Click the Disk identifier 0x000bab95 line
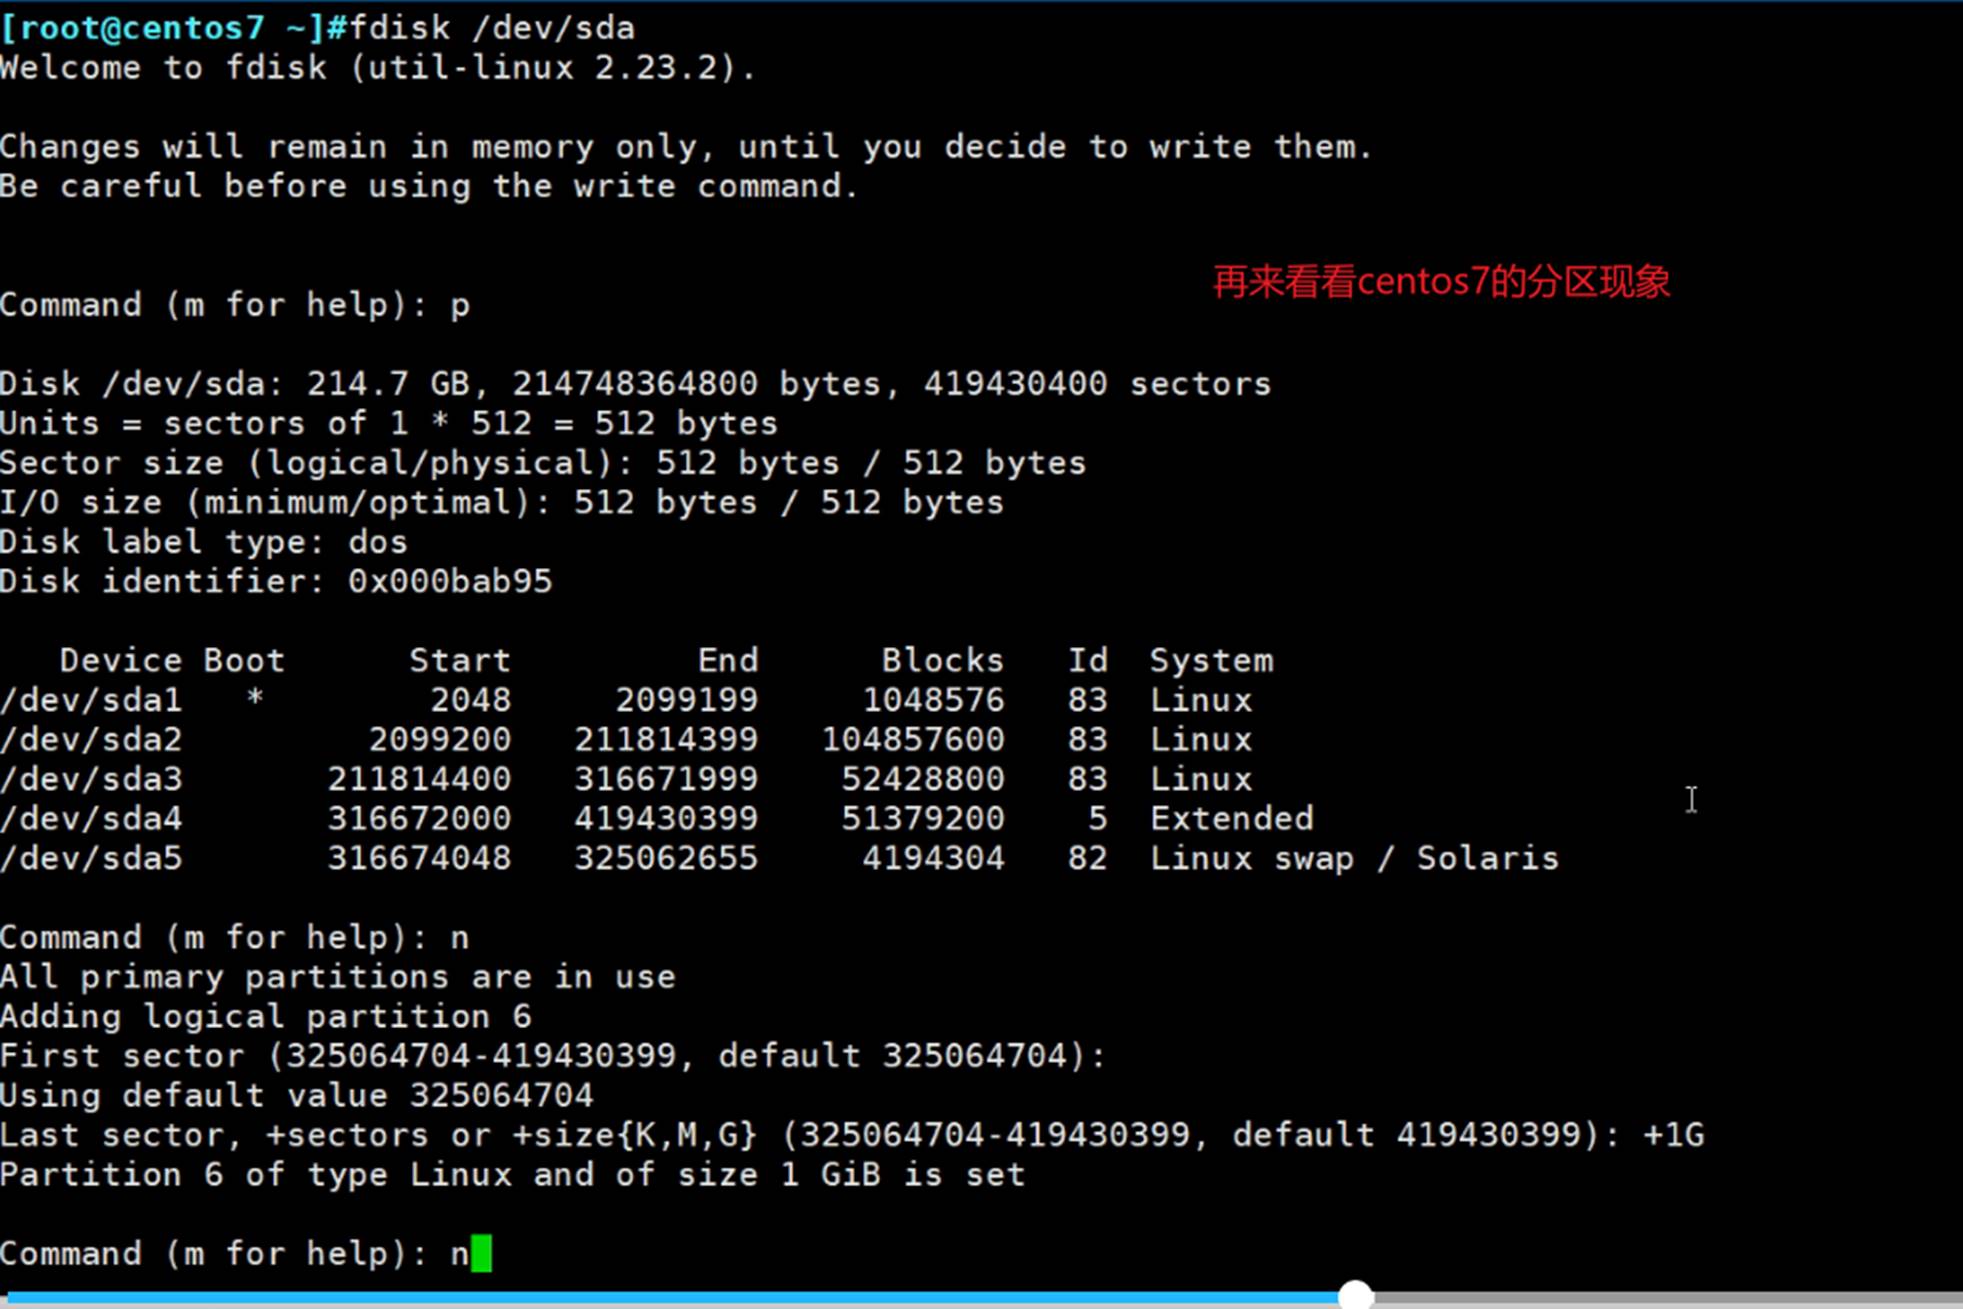 (x=276, y=581)
